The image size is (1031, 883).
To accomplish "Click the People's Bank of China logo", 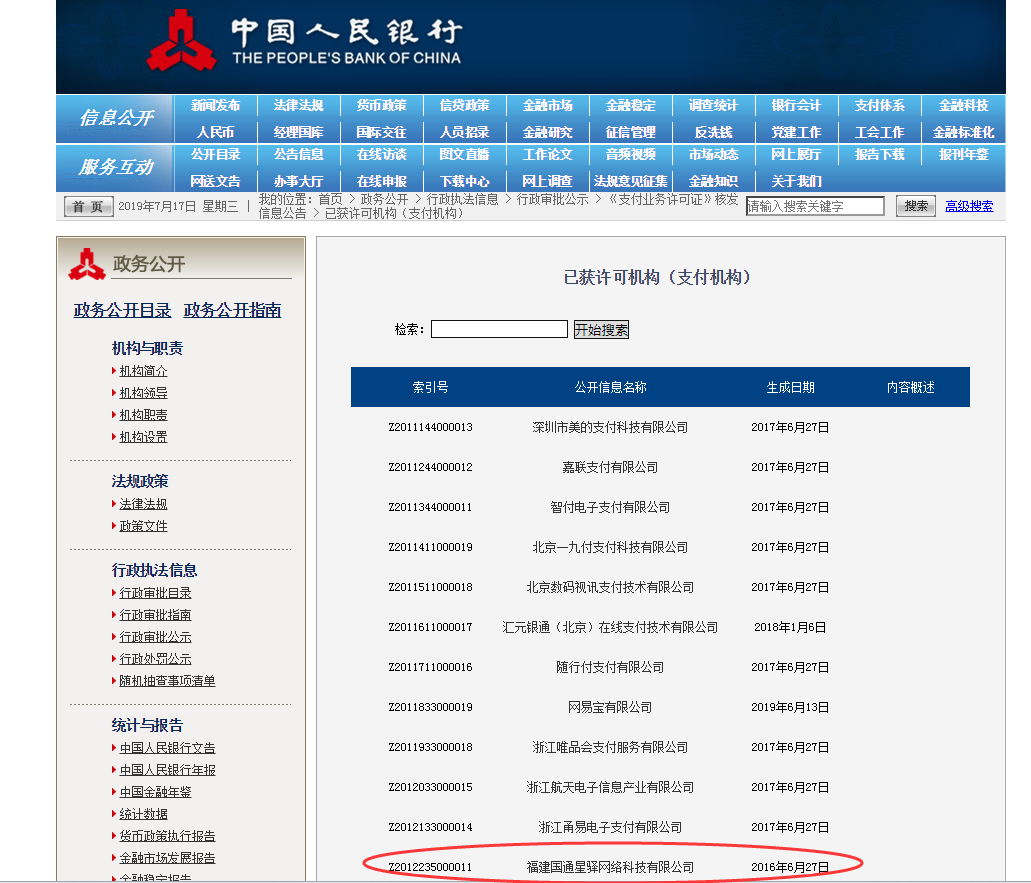I will pyautogui.click(x=181, y=41).
